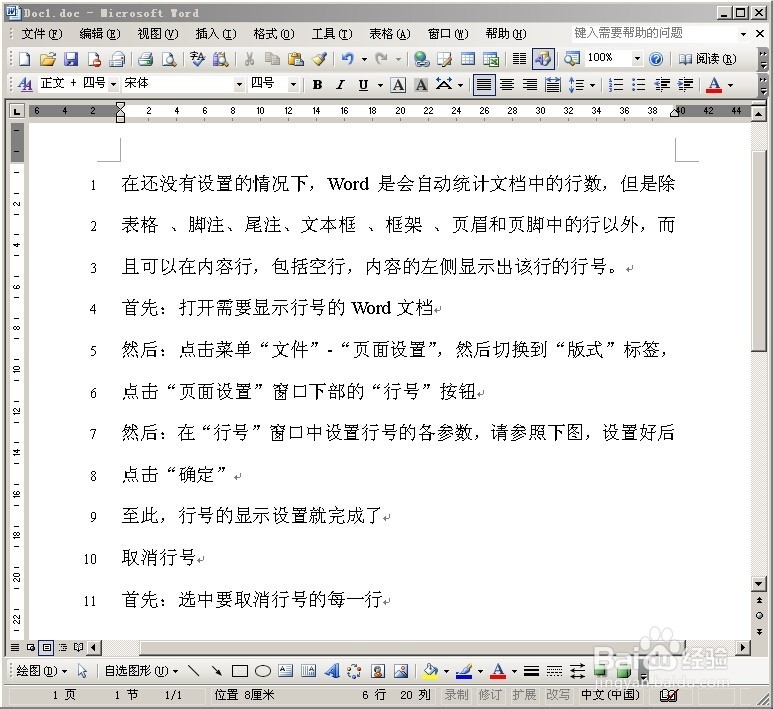The width and height of the screenshot is (773, 709).
Task: Create a new blank document
Action: 24,59
